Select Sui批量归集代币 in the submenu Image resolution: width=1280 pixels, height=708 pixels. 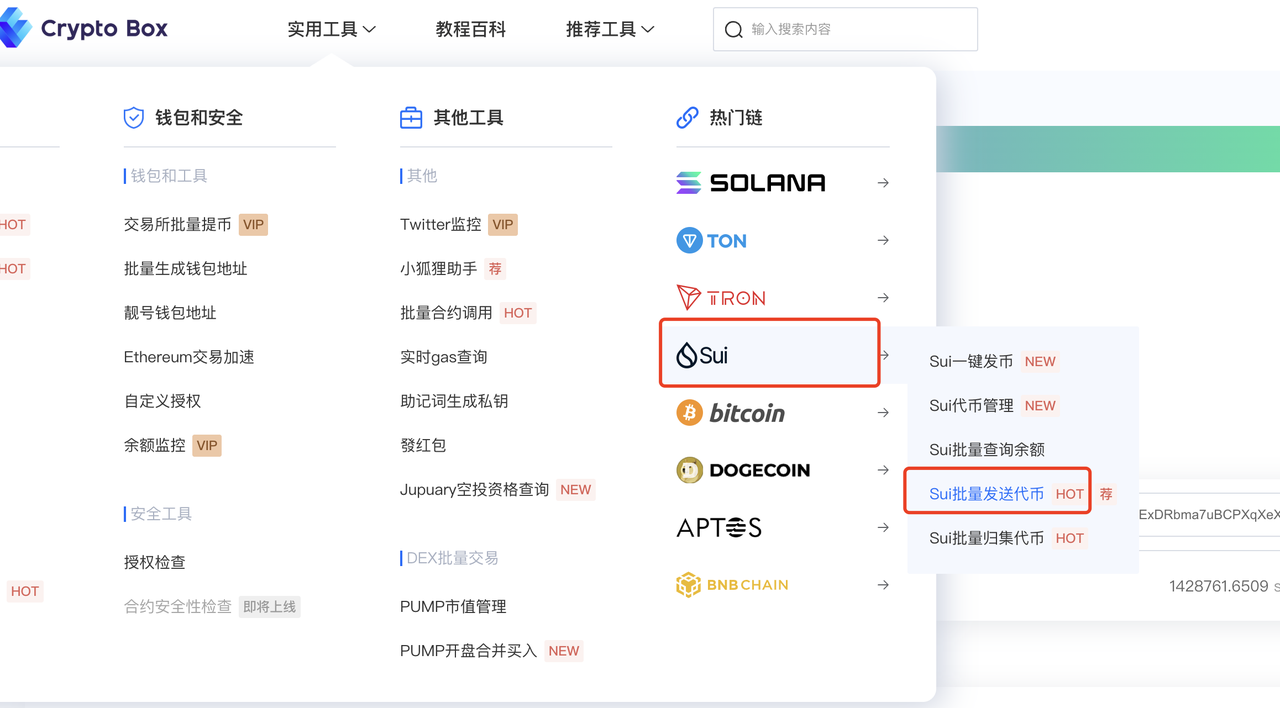987,538
